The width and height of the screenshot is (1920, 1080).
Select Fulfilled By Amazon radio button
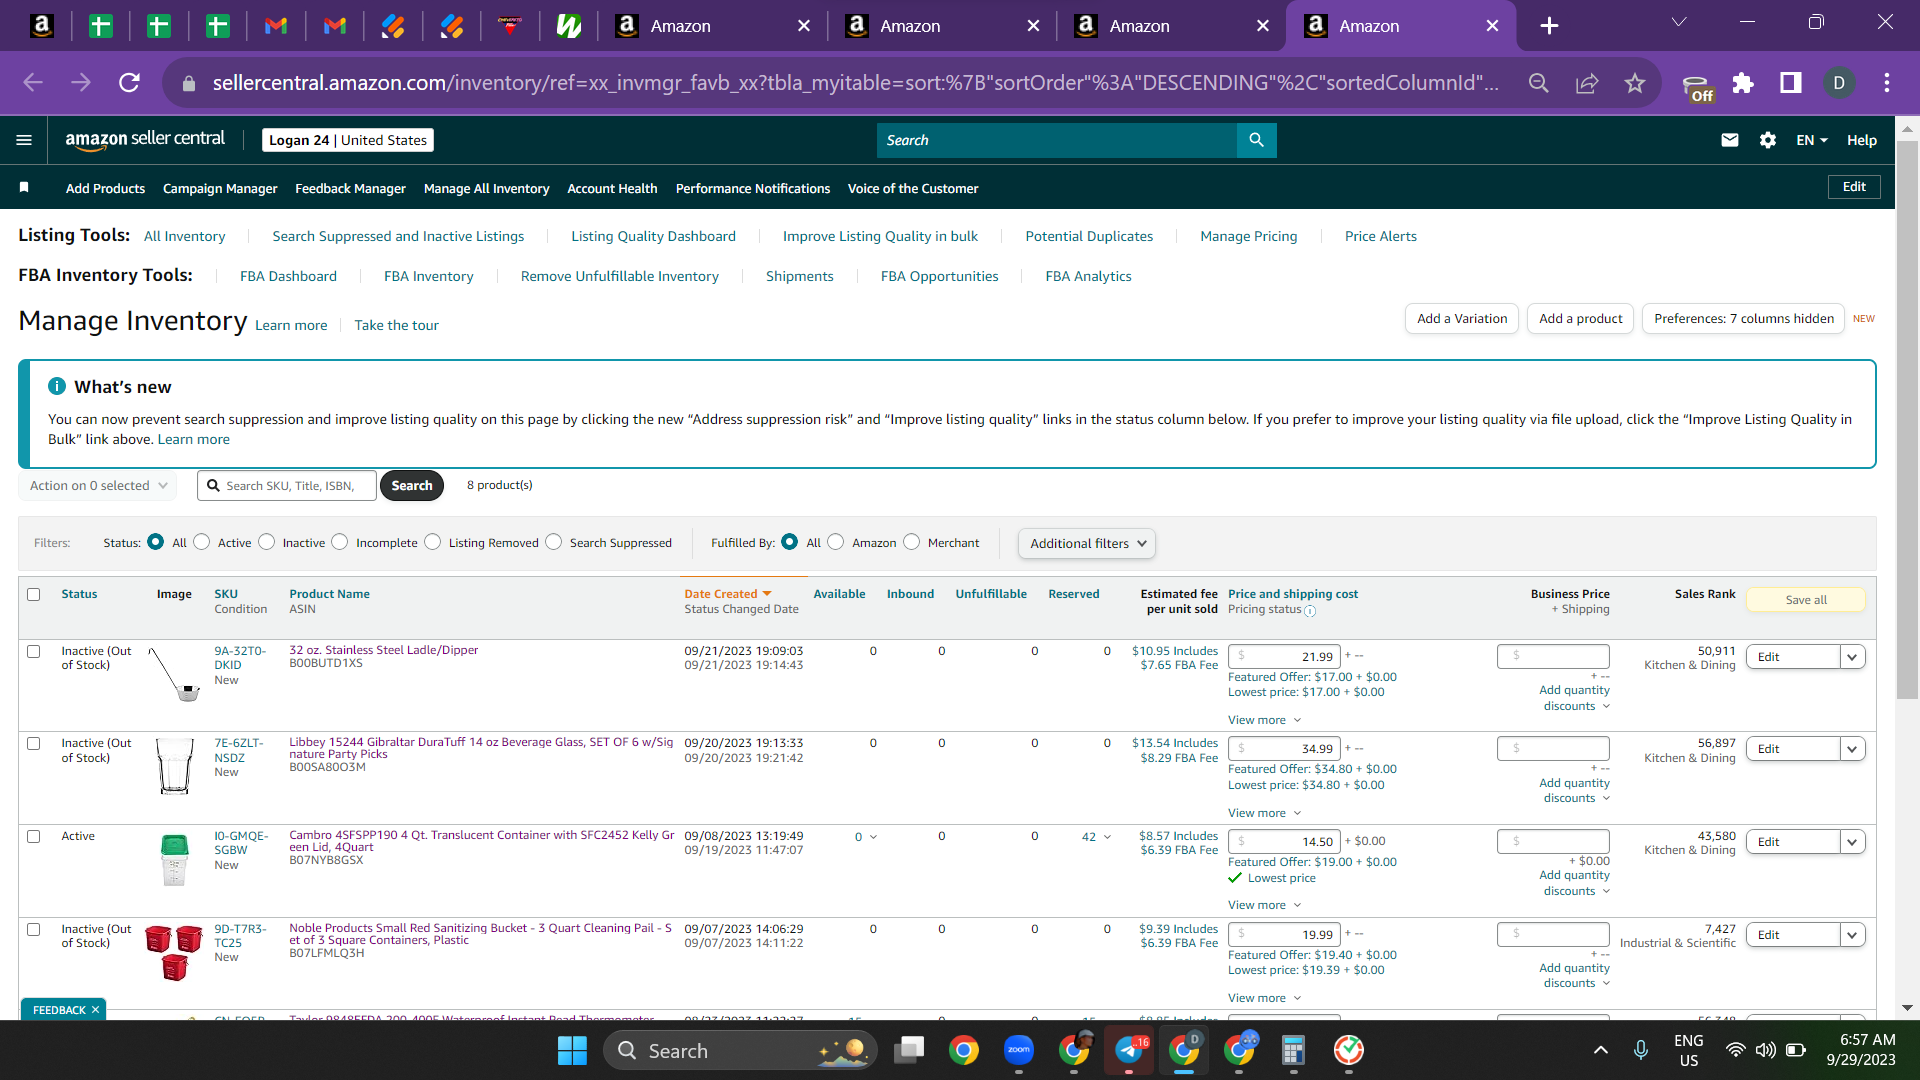tap(836, 542)
